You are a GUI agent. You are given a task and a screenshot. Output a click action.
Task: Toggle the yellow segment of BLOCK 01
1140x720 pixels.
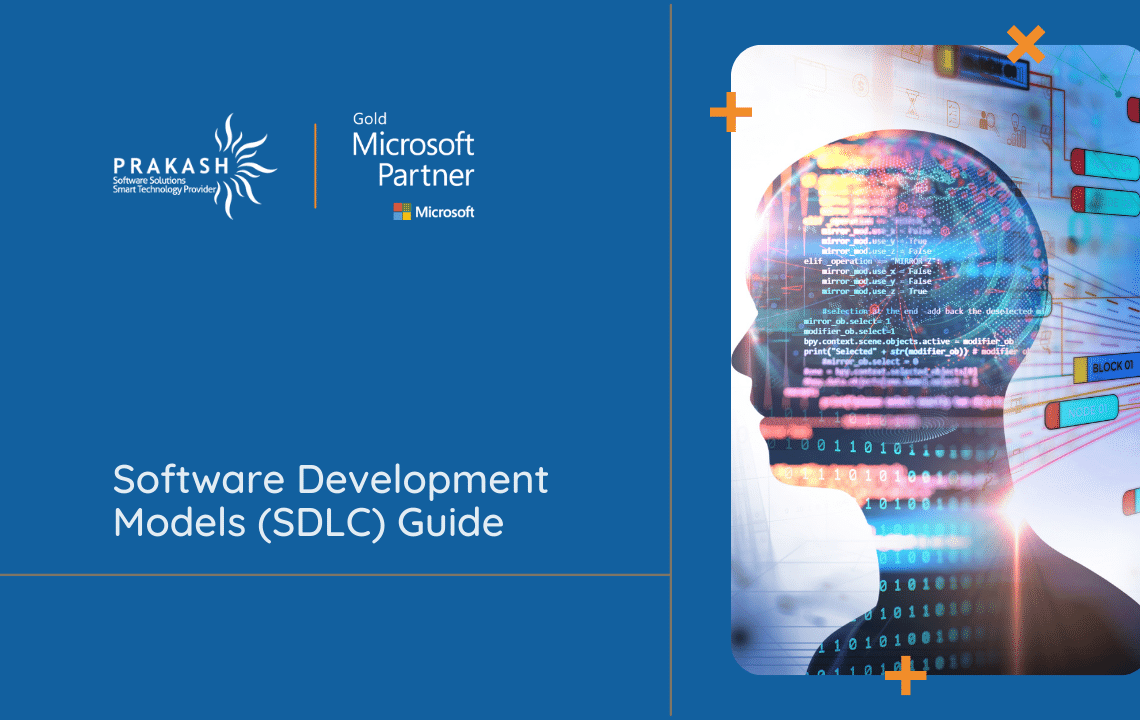click(1080, 369)
